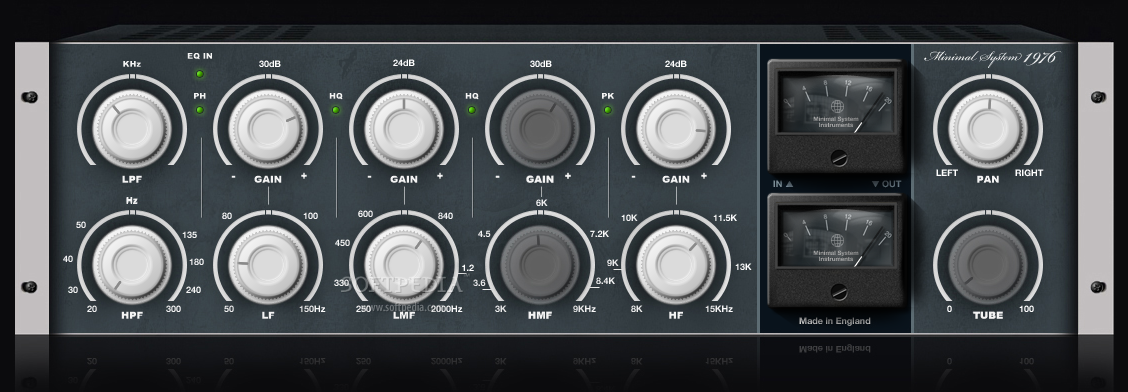
Task: Toggle the PK LED beside HF gain
Action: coord(608,110)
